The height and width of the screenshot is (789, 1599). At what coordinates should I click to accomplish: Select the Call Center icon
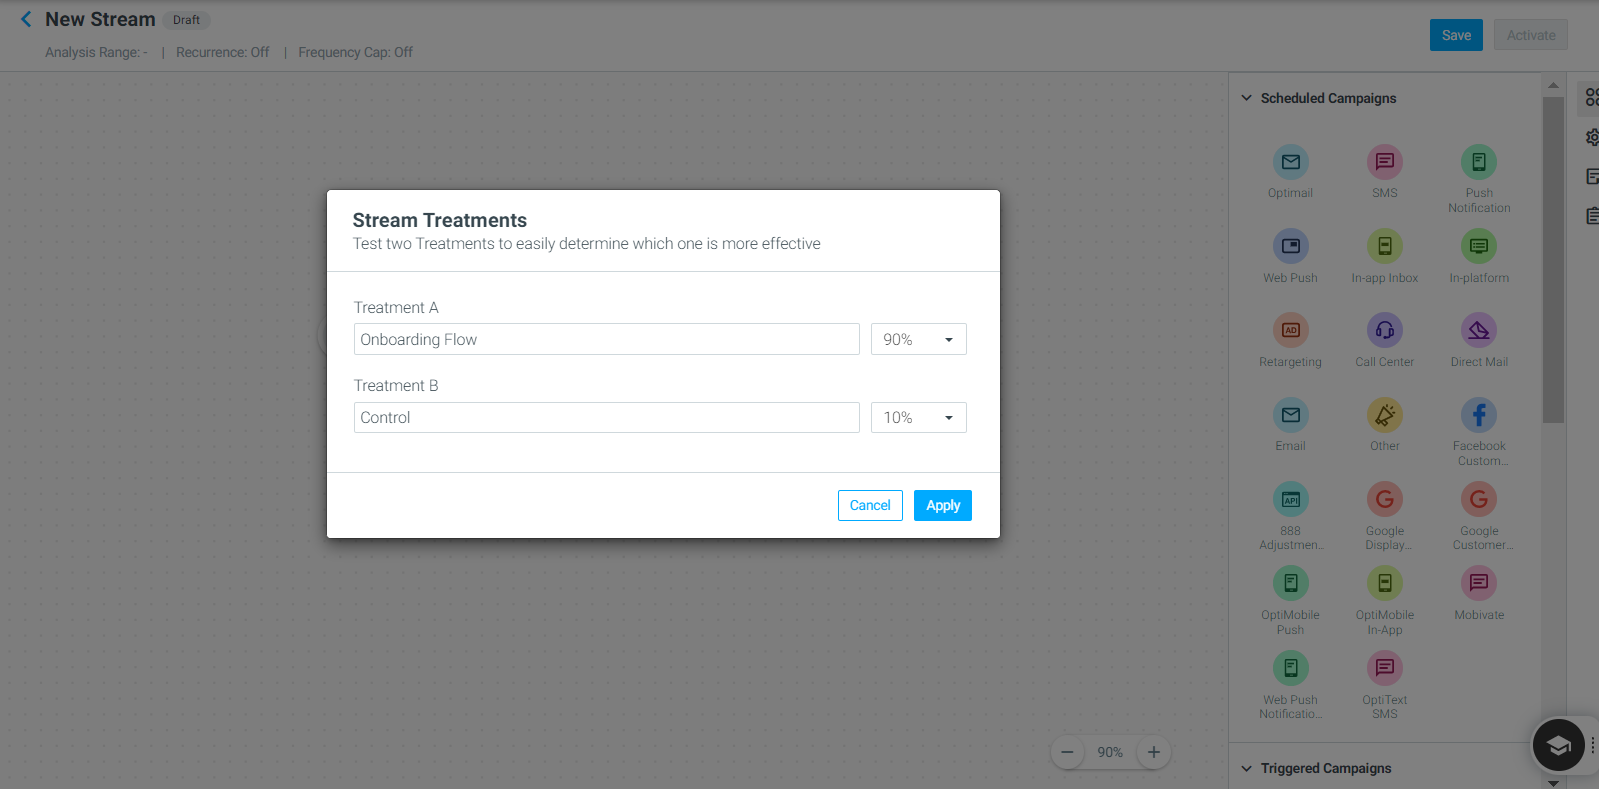[1384, 330]
